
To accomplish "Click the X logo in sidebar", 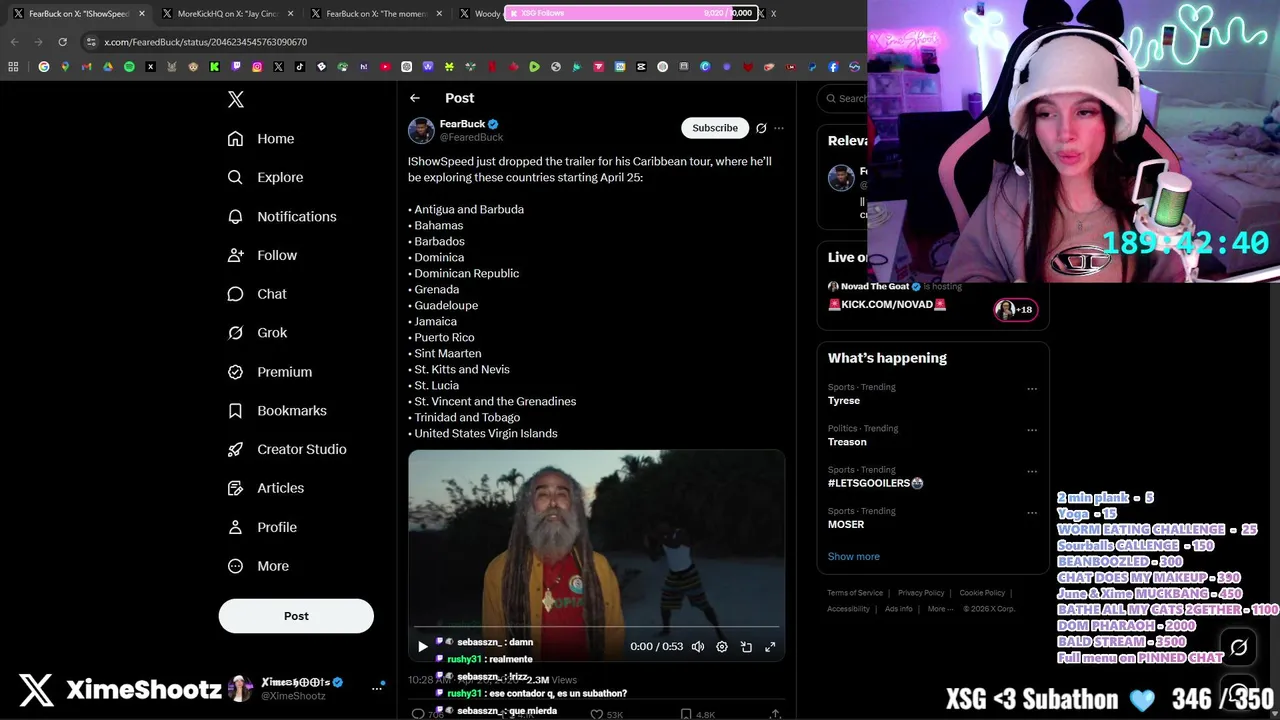I will pos(236,99).
